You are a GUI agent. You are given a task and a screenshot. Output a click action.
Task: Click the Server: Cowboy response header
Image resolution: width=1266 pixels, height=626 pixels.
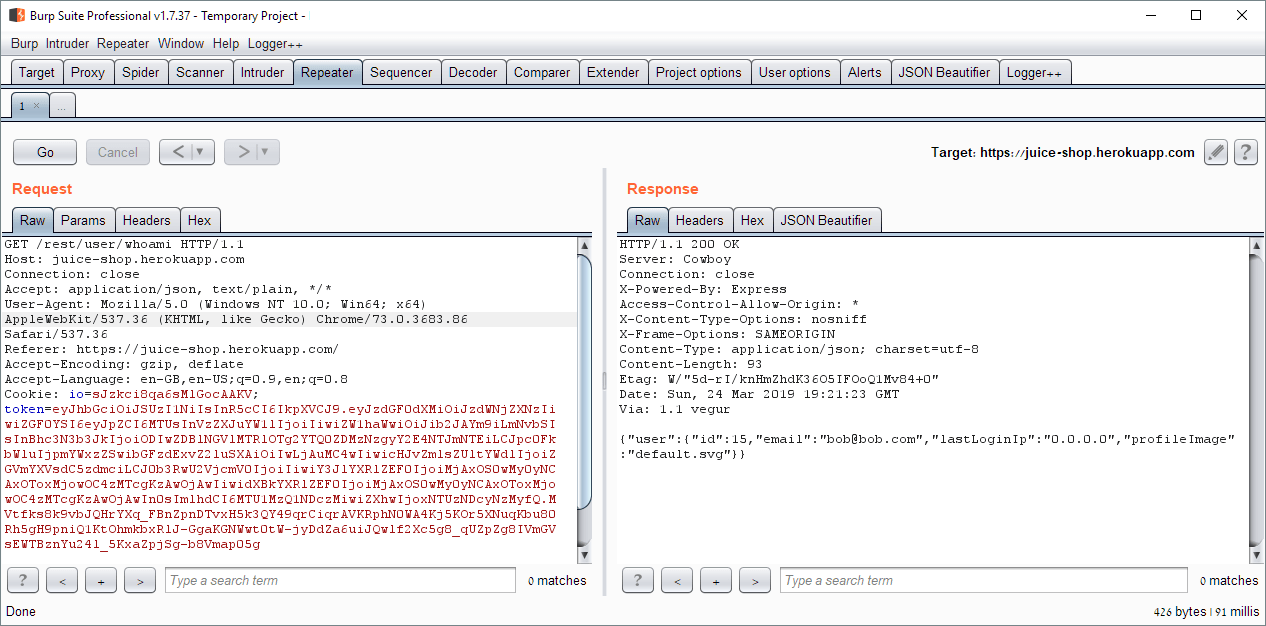click(x=676, y=259)
